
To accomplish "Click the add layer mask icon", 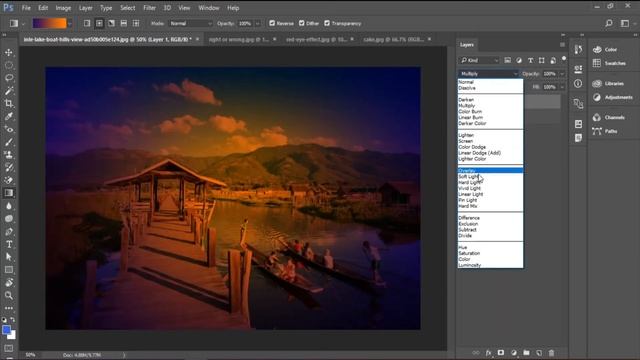I will pyautogui.click(x=501, y=353).
